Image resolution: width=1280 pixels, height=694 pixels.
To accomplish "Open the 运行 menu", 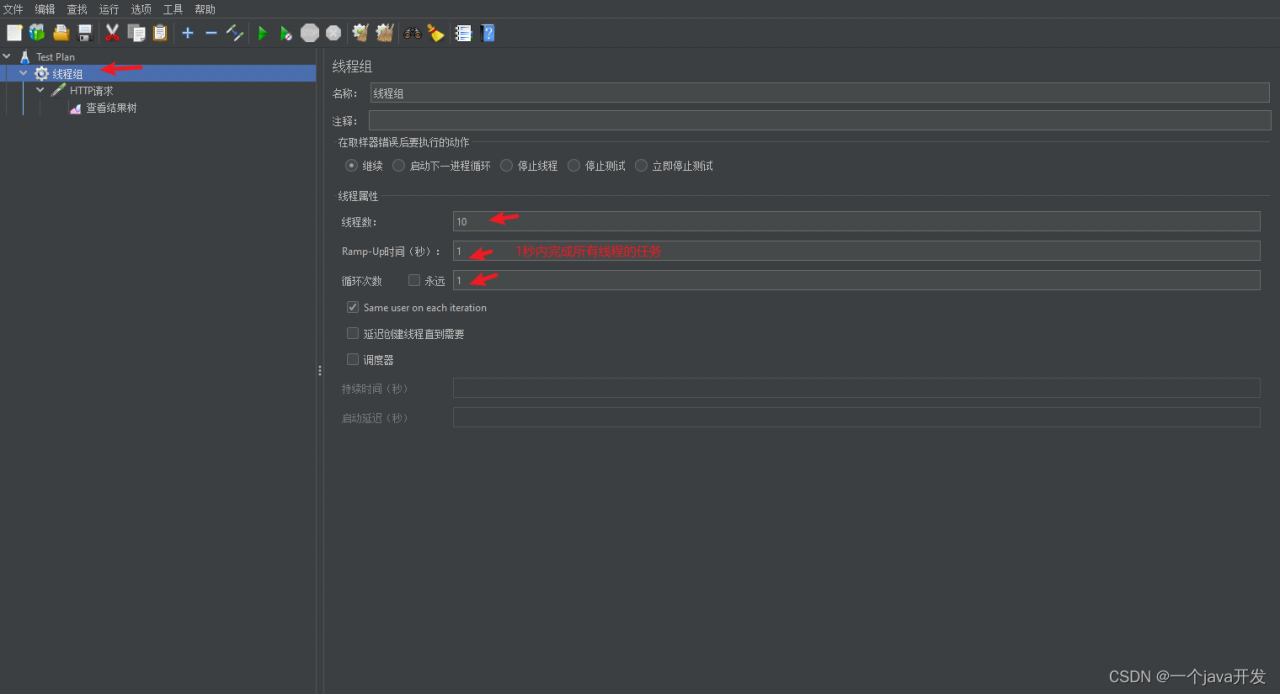I will click(x=108, y=9).
